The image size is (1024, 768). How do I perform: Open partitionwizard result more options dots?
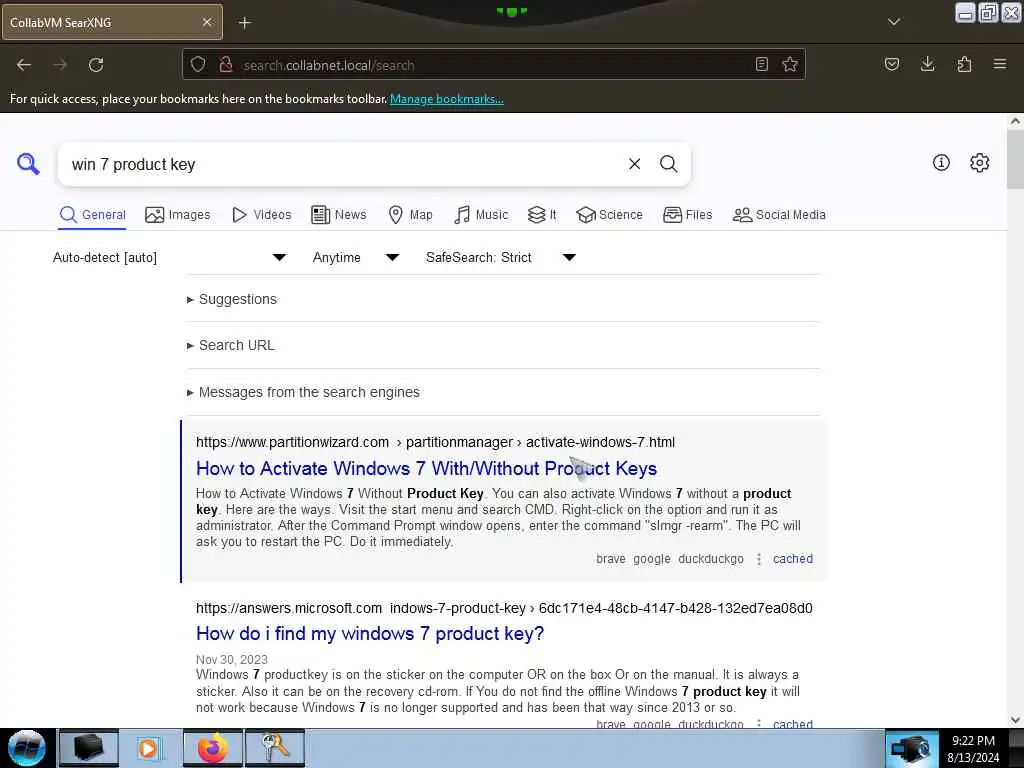point(758,559)
